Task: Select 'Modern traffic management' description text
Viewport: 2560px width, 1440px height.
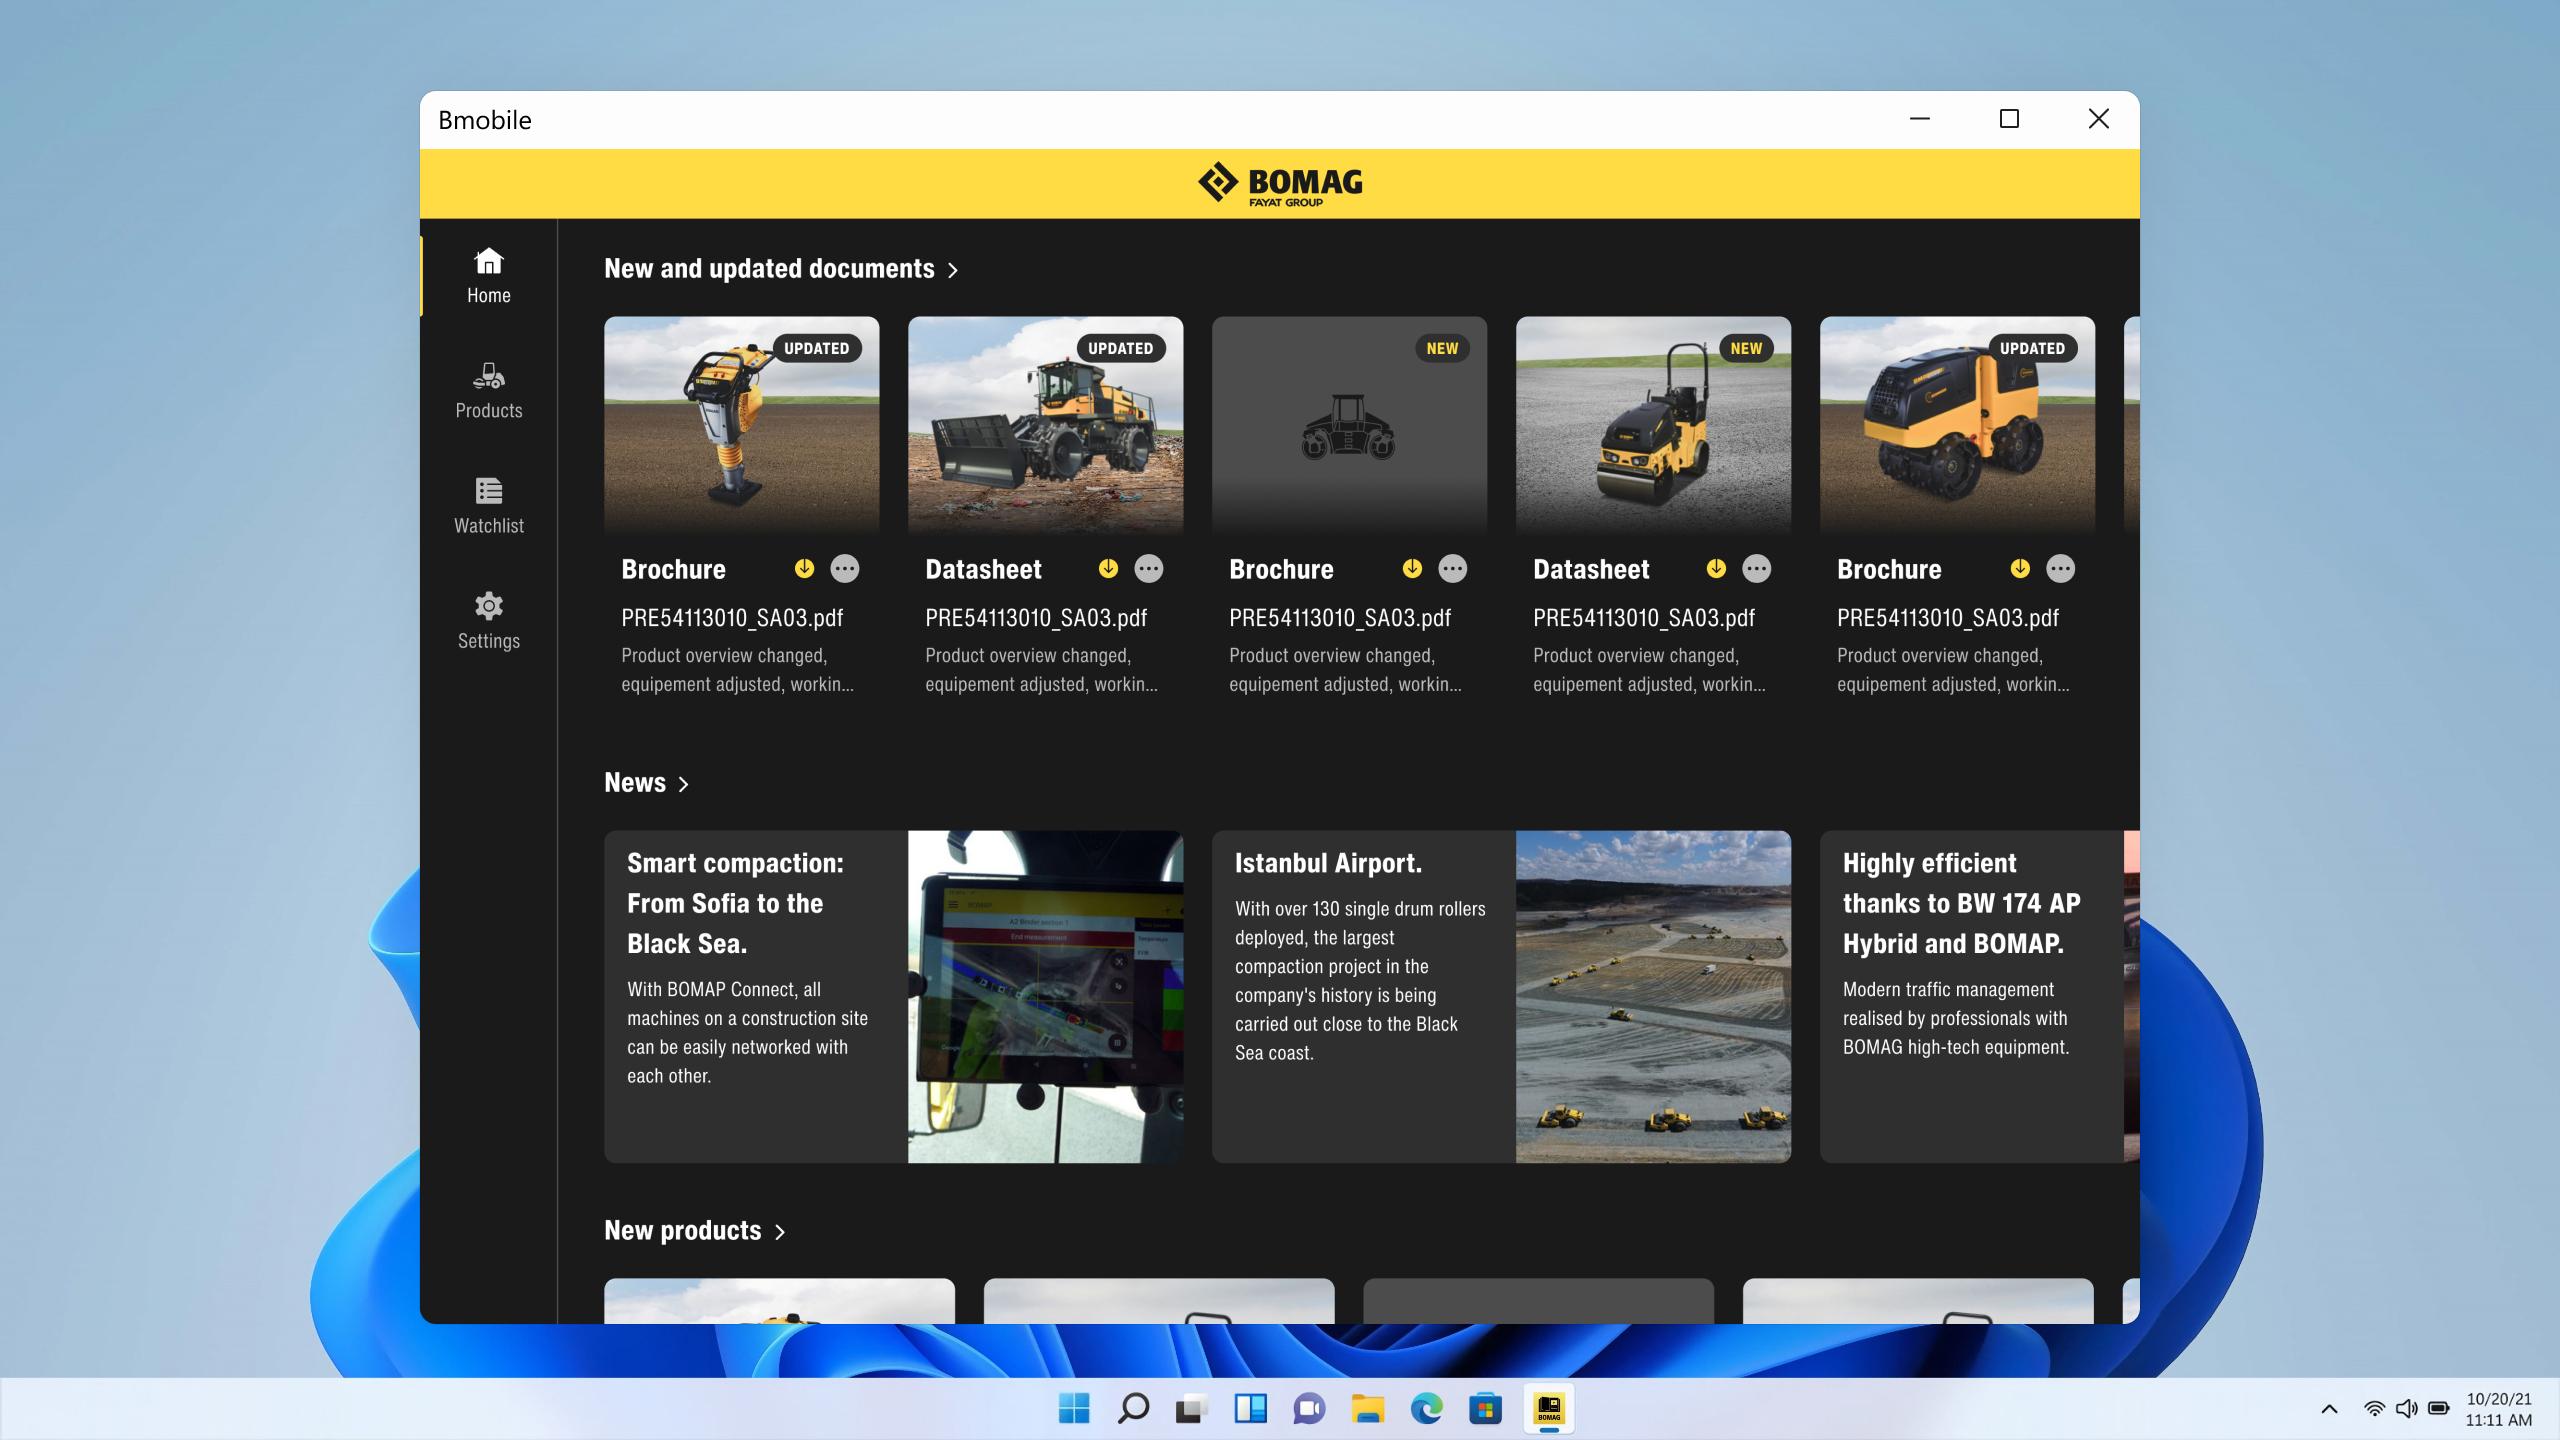Action: pyautogui.click(x=1955, y=1018)
